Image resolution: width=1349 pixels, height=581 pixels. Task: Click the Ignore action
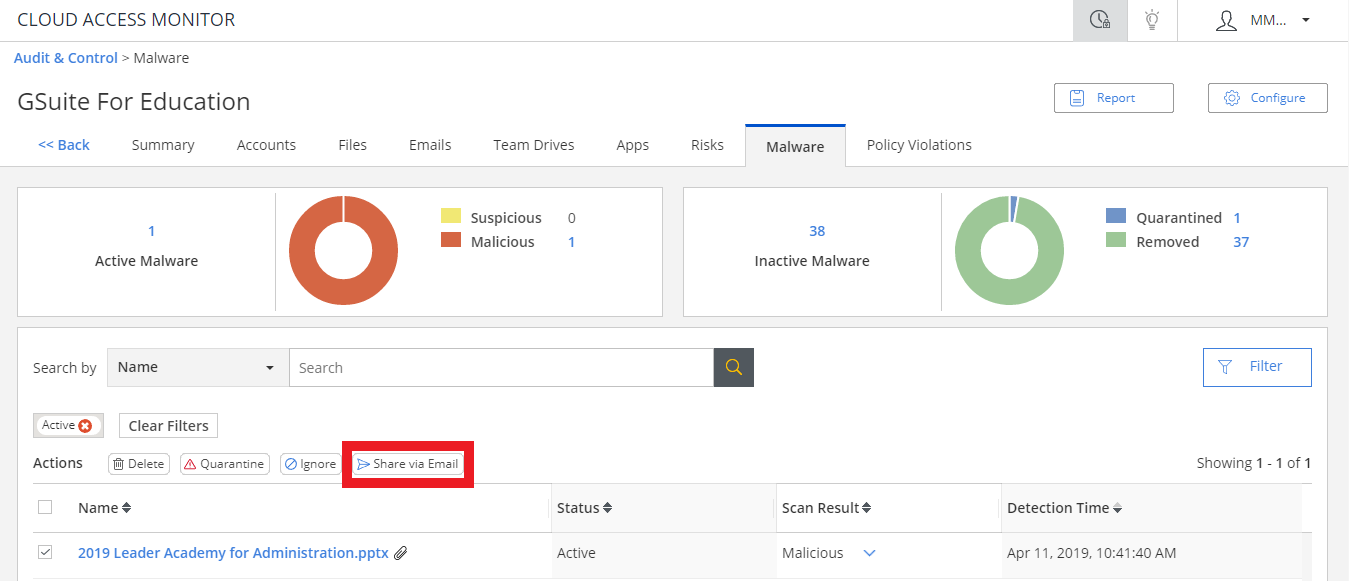tap(310, 464)
